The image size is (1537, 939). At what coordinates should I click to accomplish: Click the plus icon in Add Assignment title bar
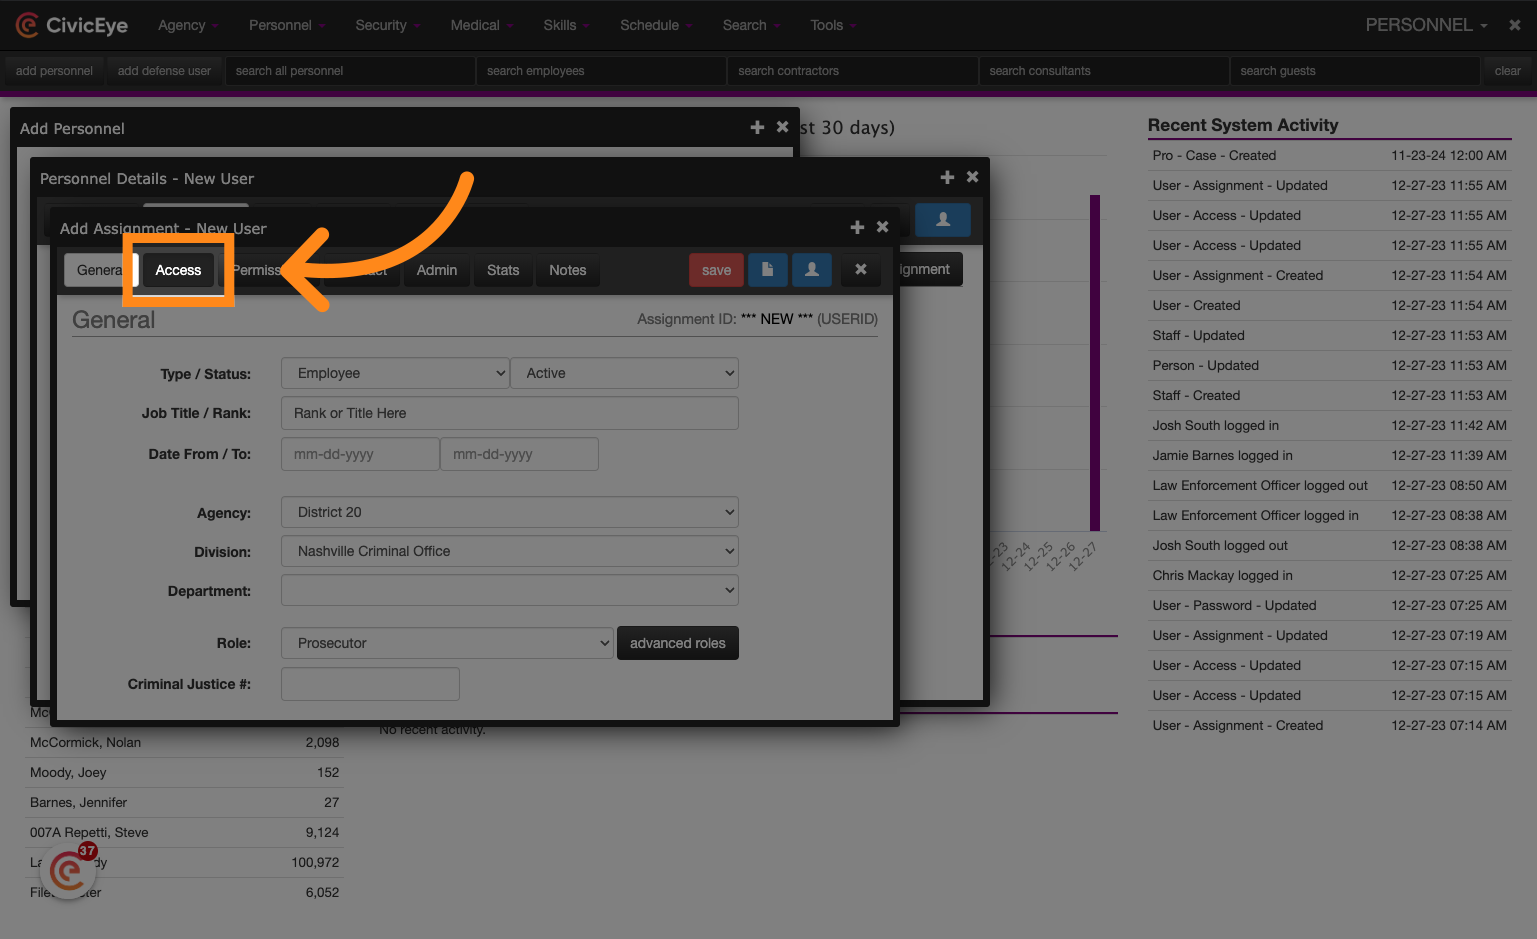click(857, 227)
